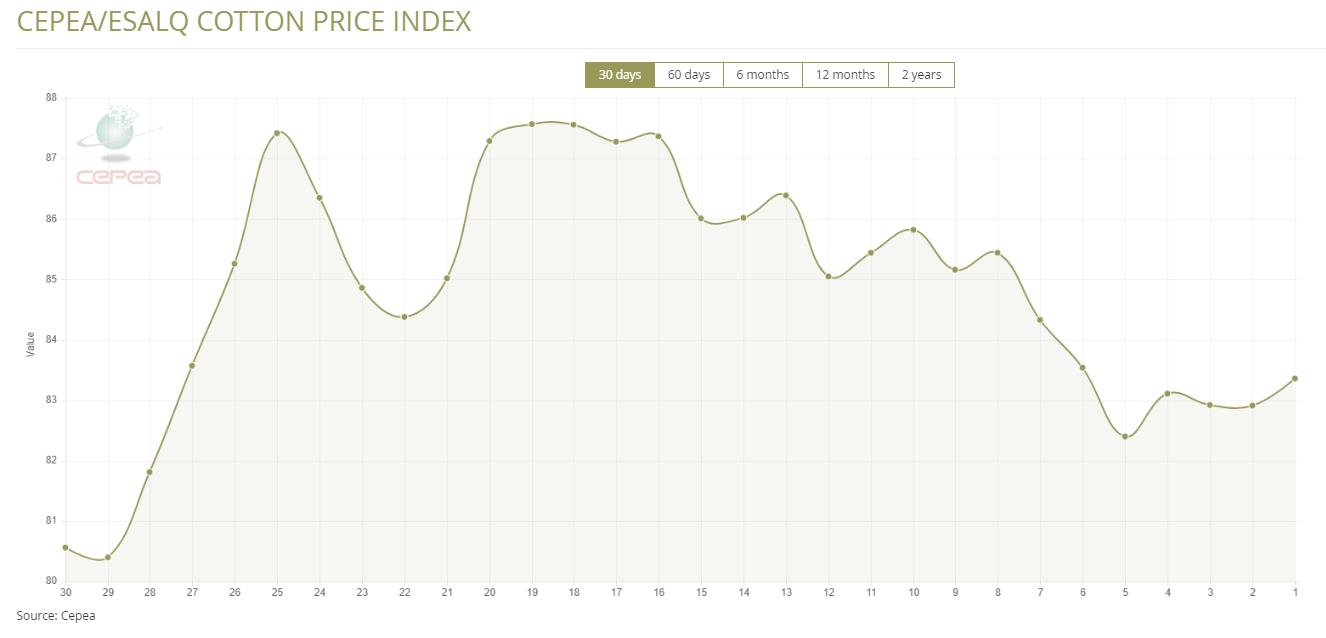Pick the data marker at day 19

(x=532, y=124)
